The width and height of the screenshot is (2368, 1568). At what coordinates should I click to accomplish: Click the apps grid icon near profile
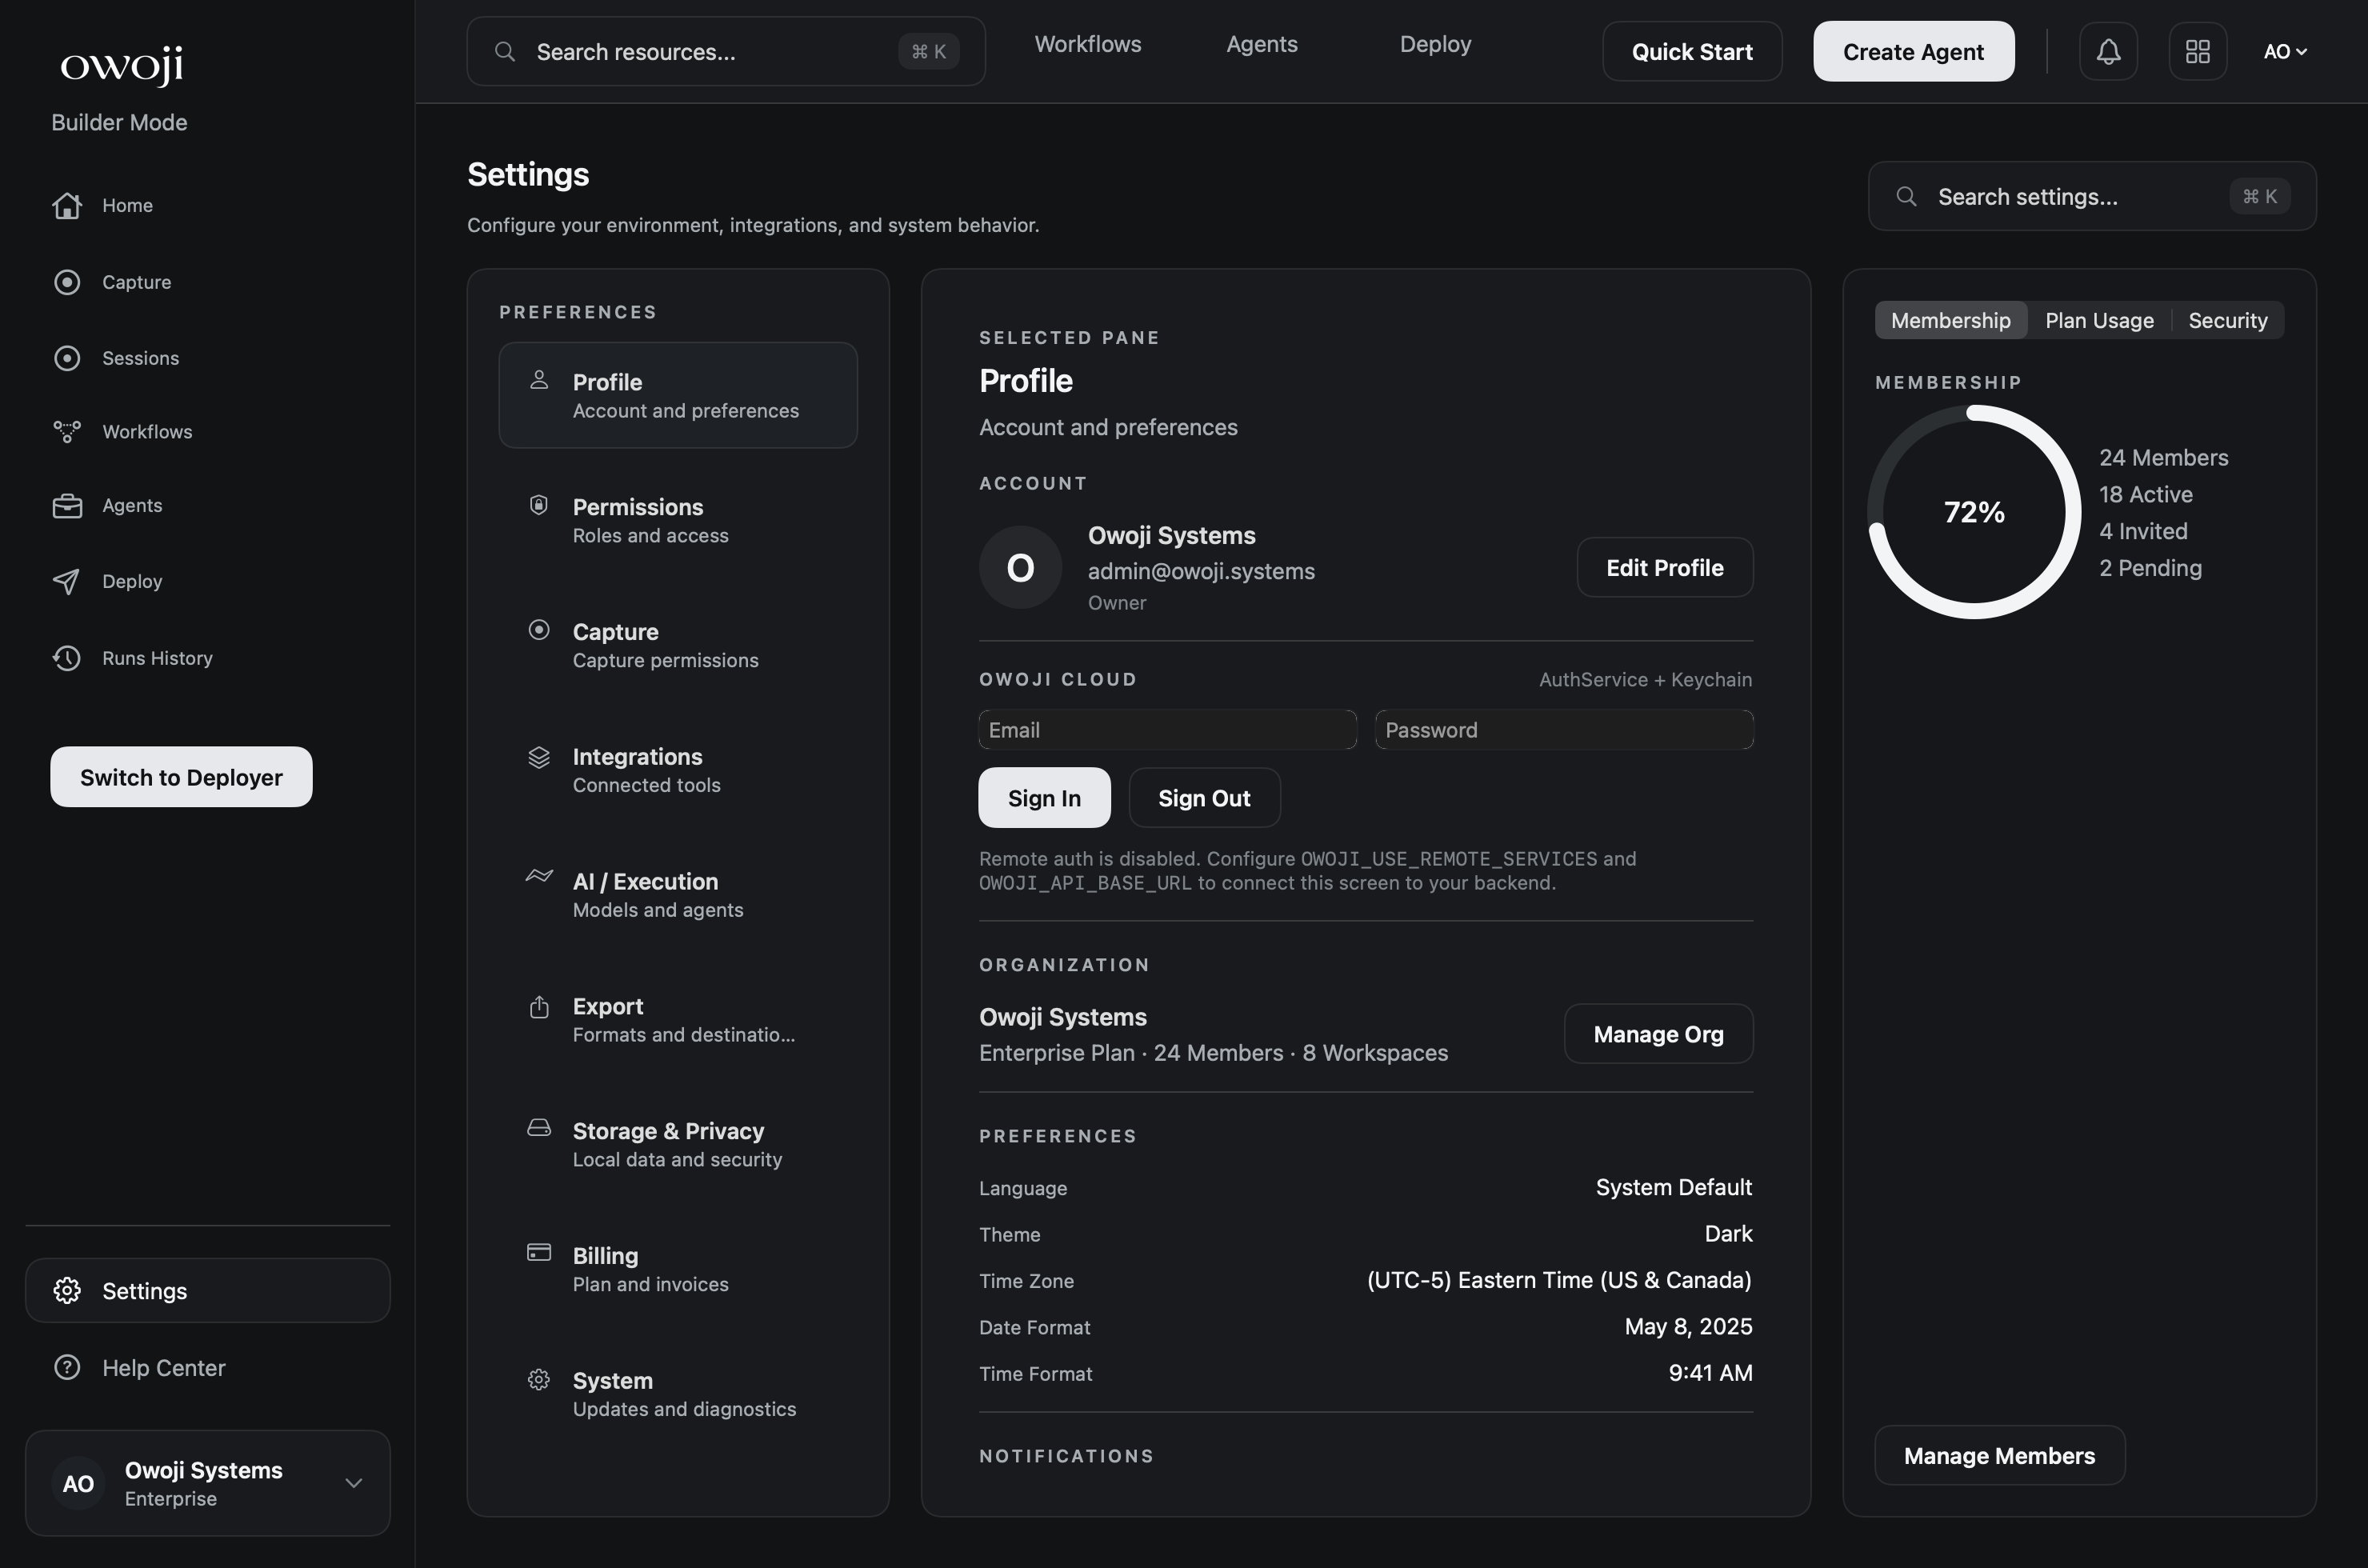[2198, 51]
